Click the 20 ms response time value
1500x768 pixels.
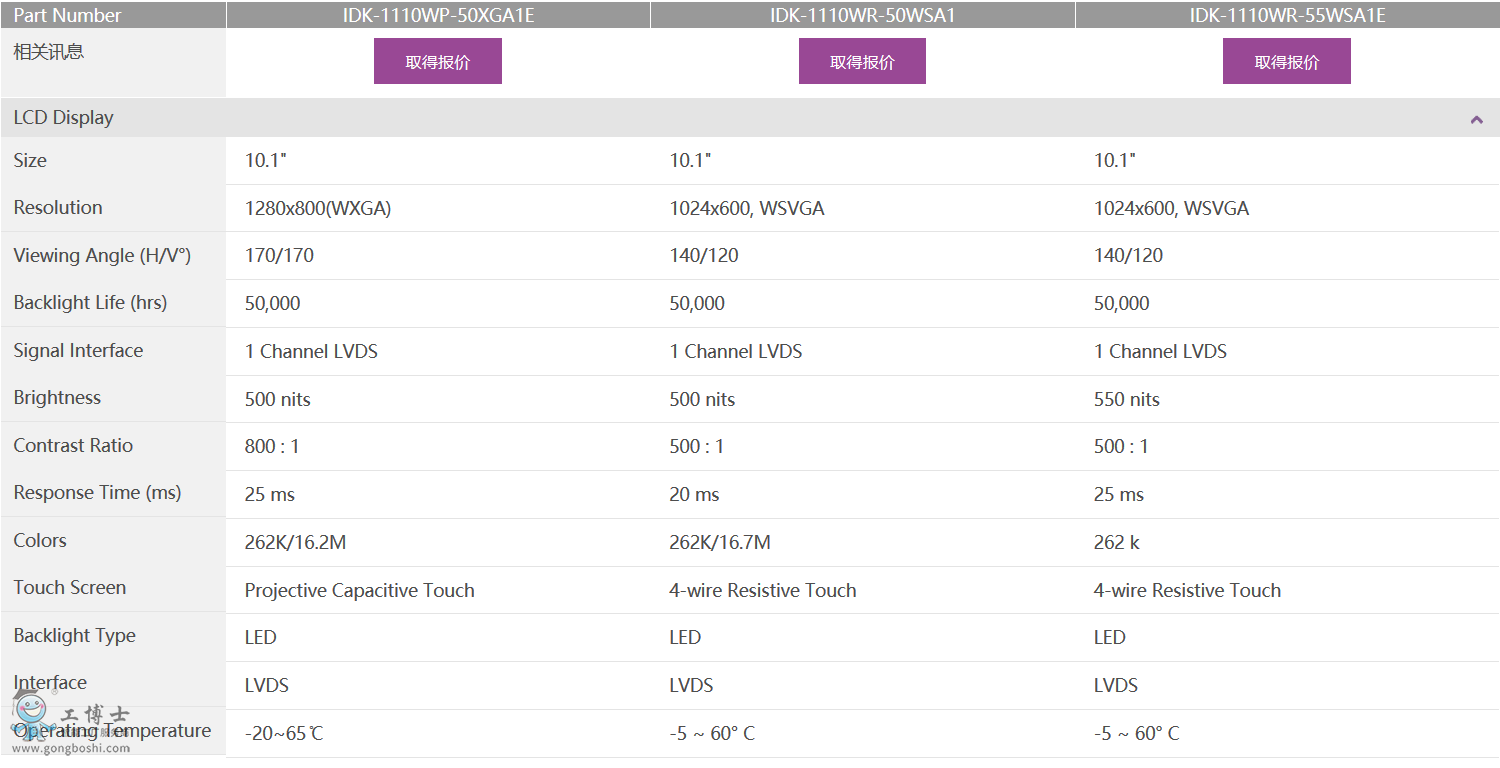[x=694, y=495]
